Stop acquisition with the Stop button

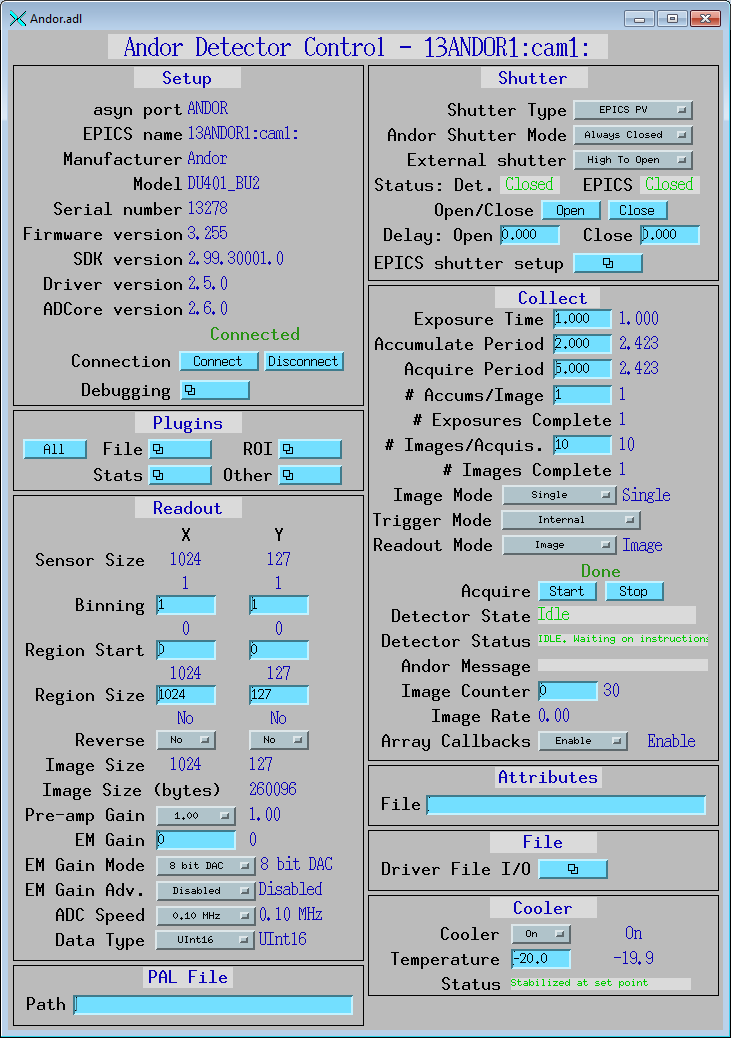pos(634,590)
